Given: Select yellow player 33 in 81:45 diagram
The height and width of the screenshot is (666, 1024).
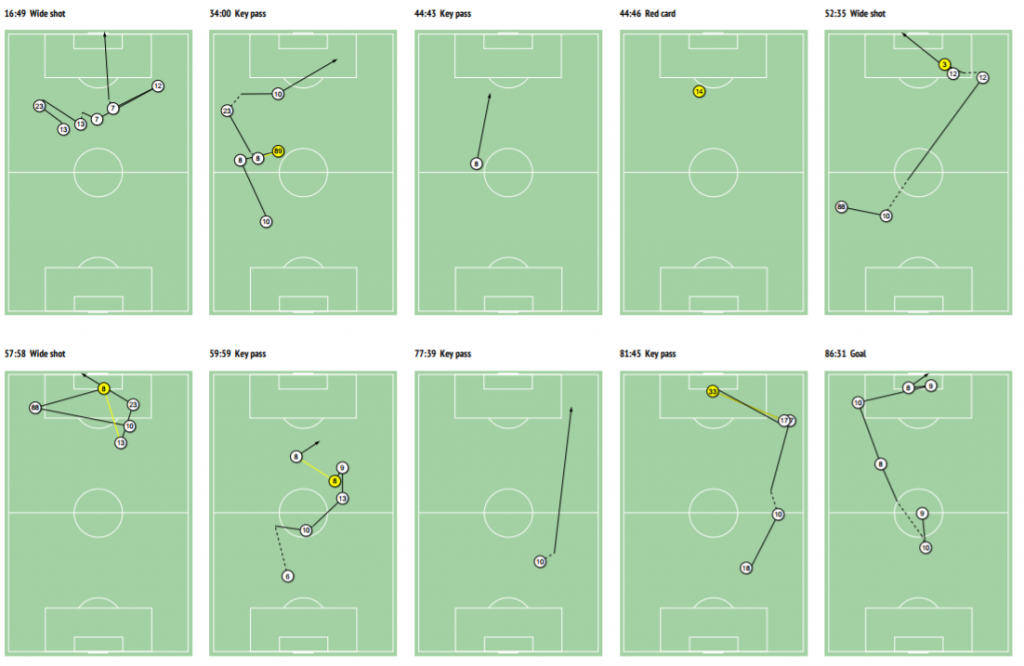Looking at the screenshot, I should tap(712, 392).
